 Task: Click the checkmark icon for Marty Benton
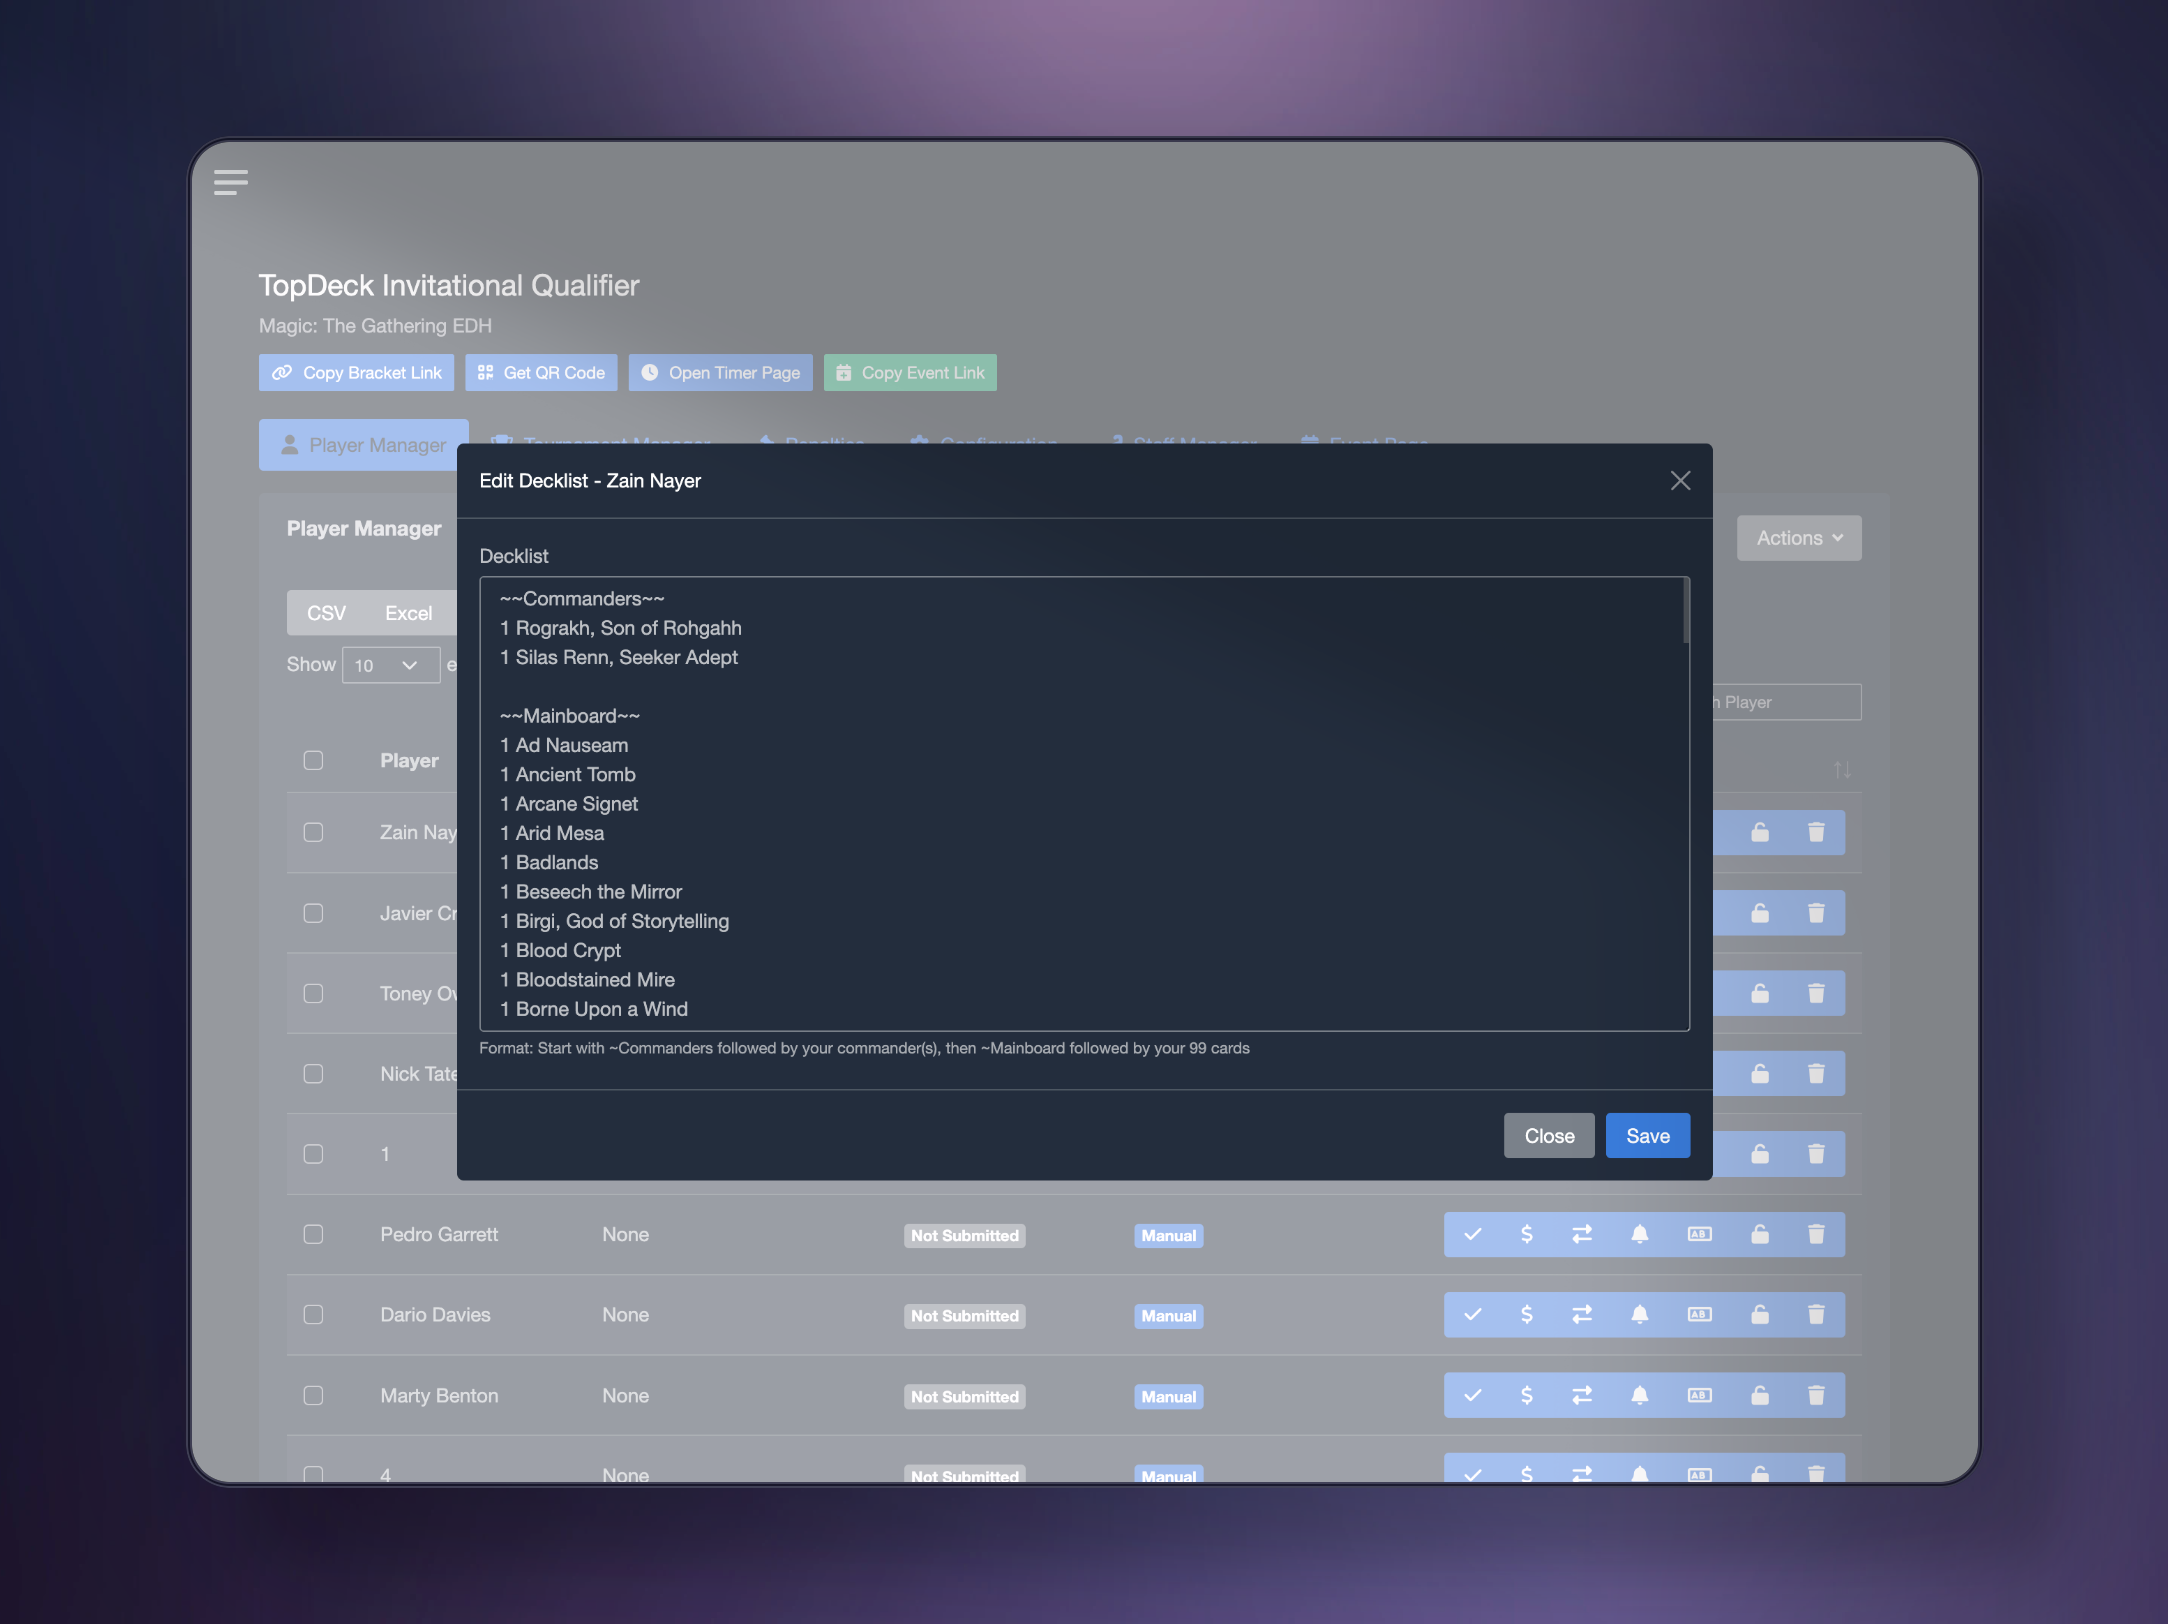(x=1472, y=1395)
